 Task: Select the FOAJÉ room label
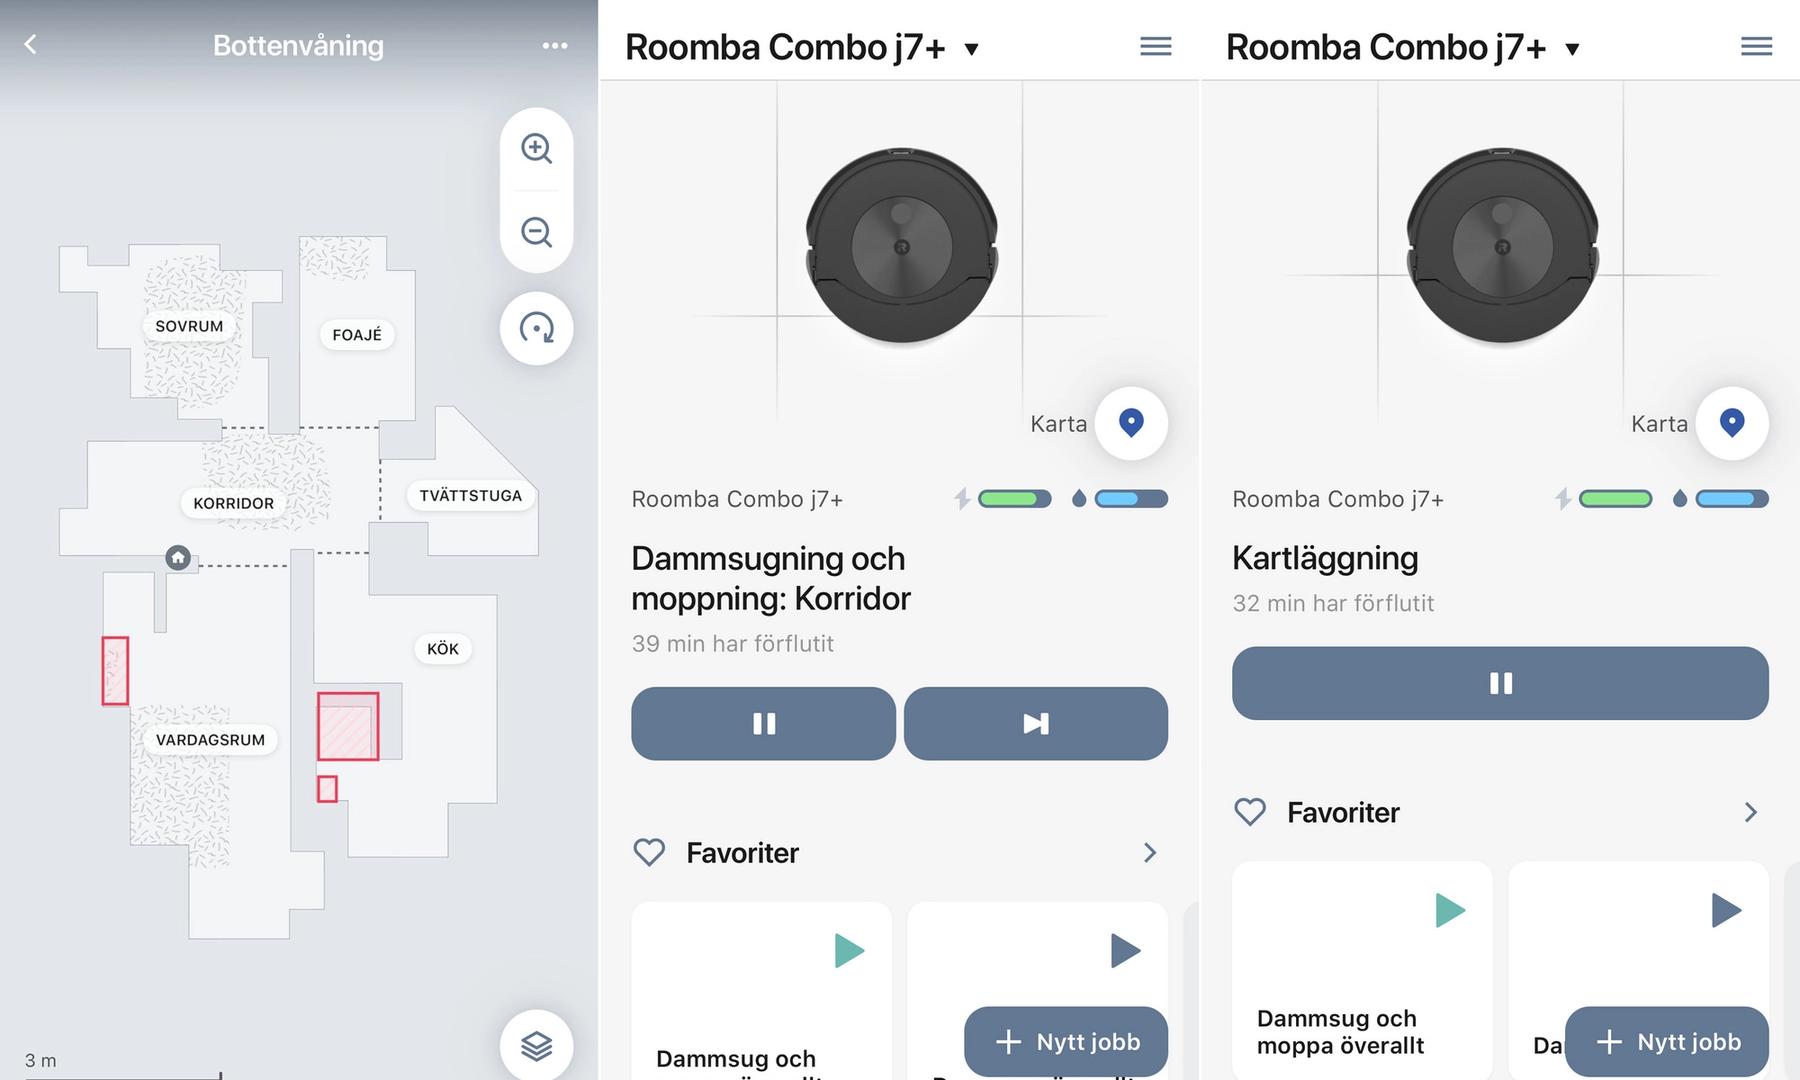pyautogui.click(x=357, y=335)
